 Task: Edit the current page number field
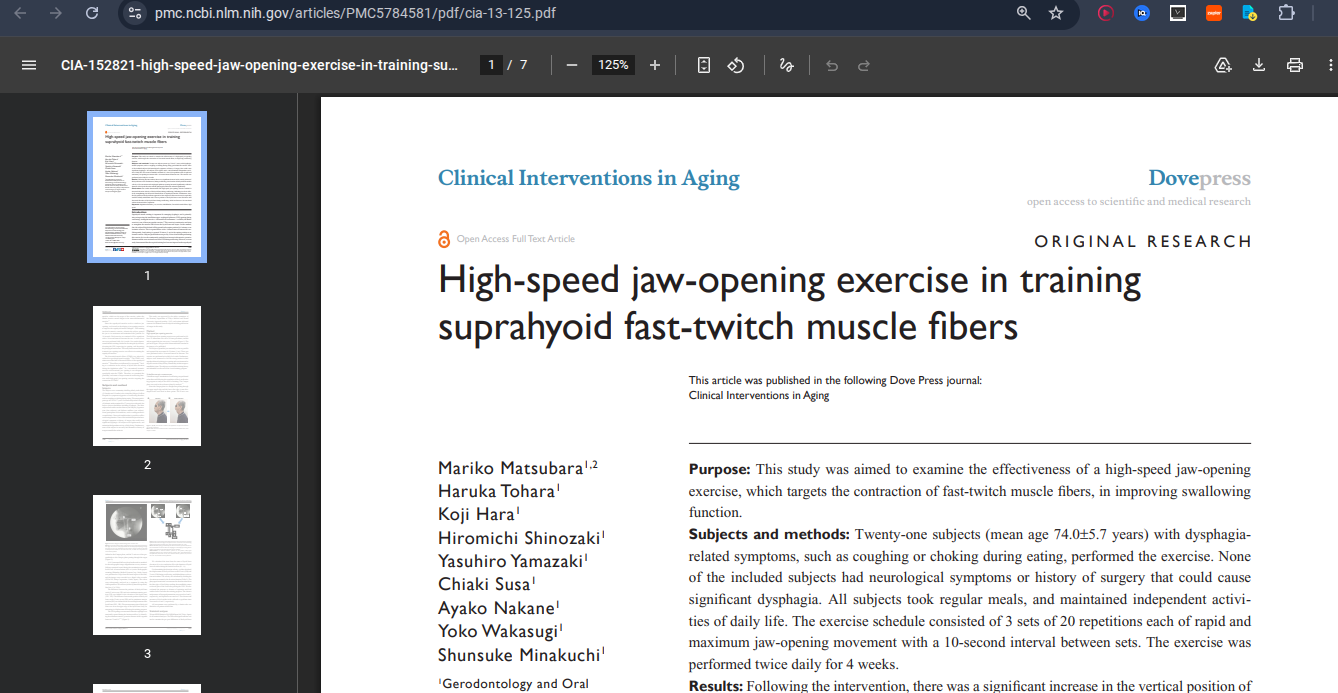click(491, 65)
